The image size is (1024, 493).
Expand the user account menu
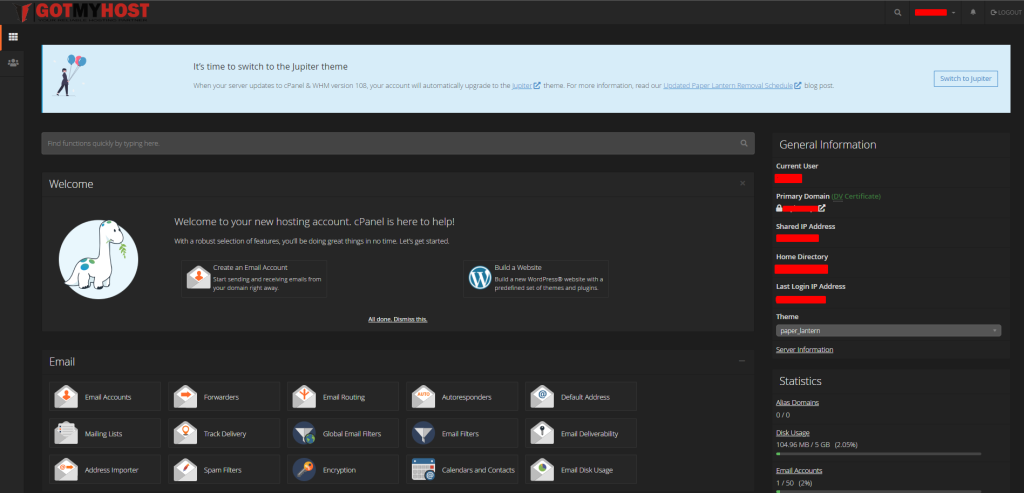tap(936, 12)
